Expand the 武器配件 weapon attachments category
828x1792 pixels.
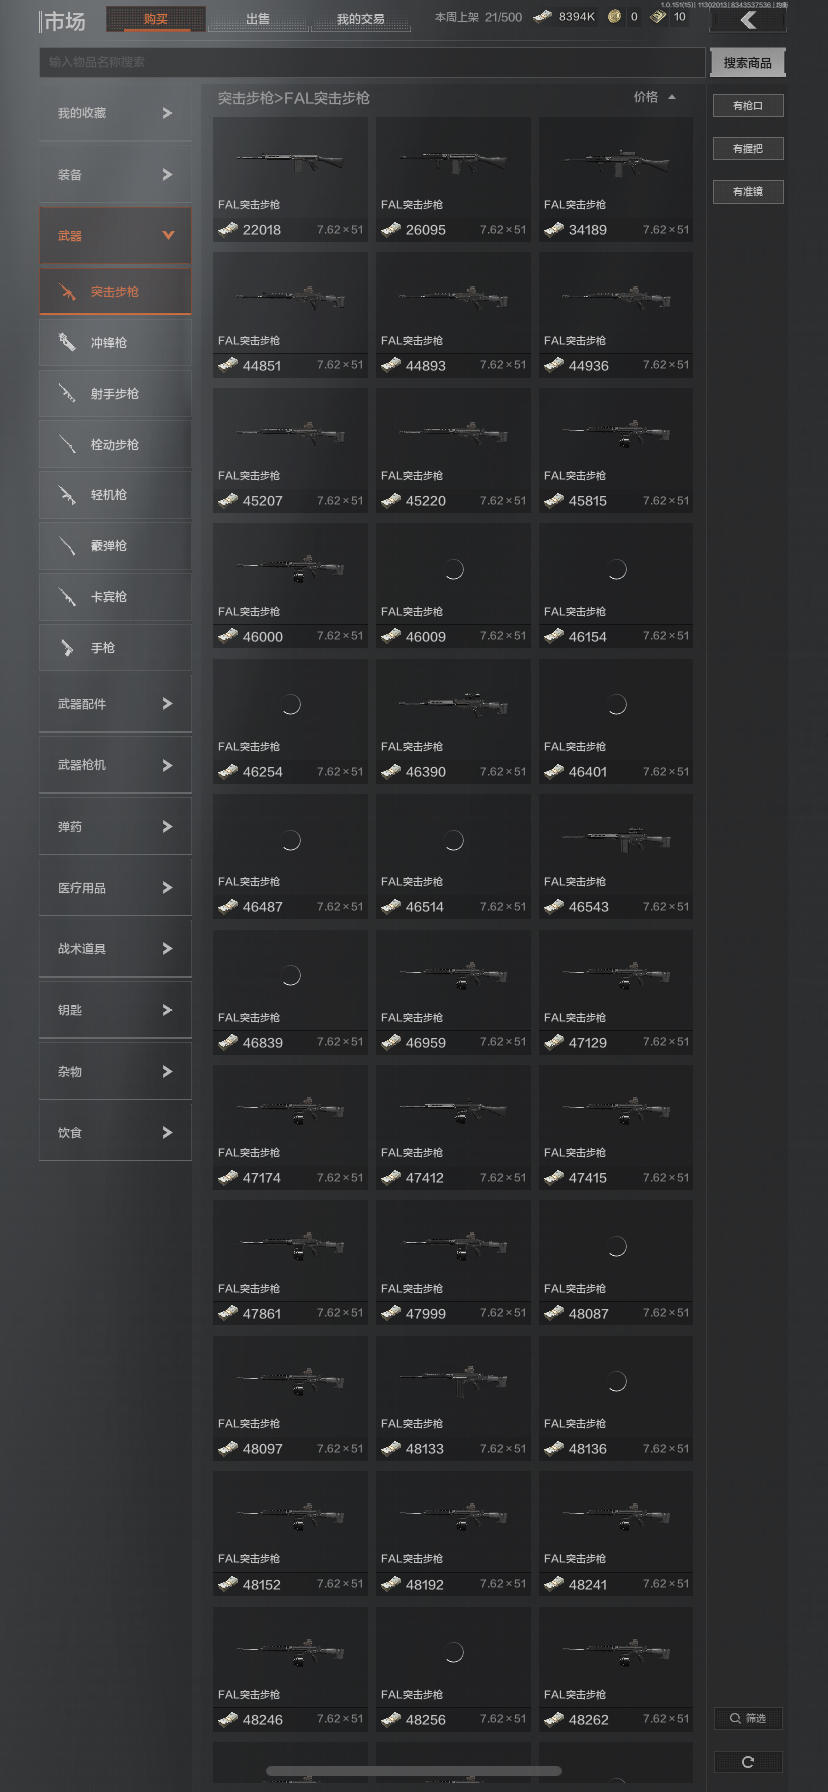click(x=115, y=704)
